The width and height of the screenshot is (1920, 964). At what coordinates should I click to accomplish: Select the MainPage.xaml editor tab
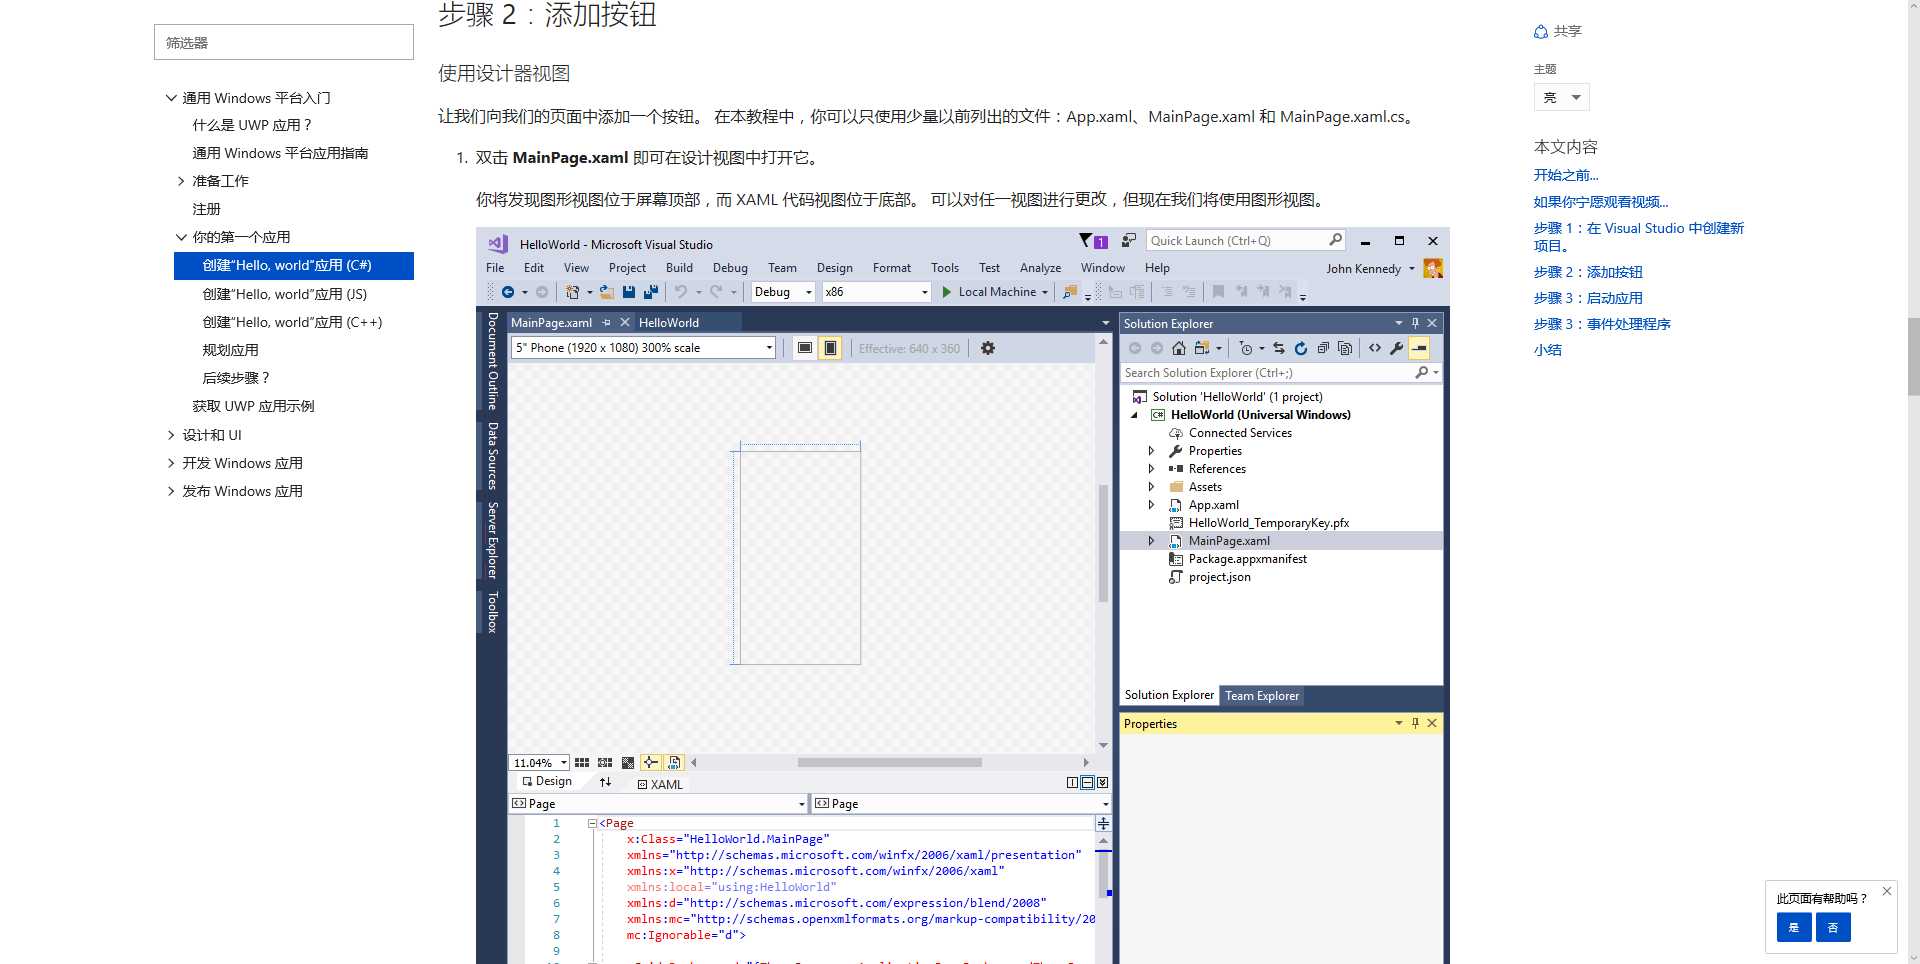coord(551,323)
